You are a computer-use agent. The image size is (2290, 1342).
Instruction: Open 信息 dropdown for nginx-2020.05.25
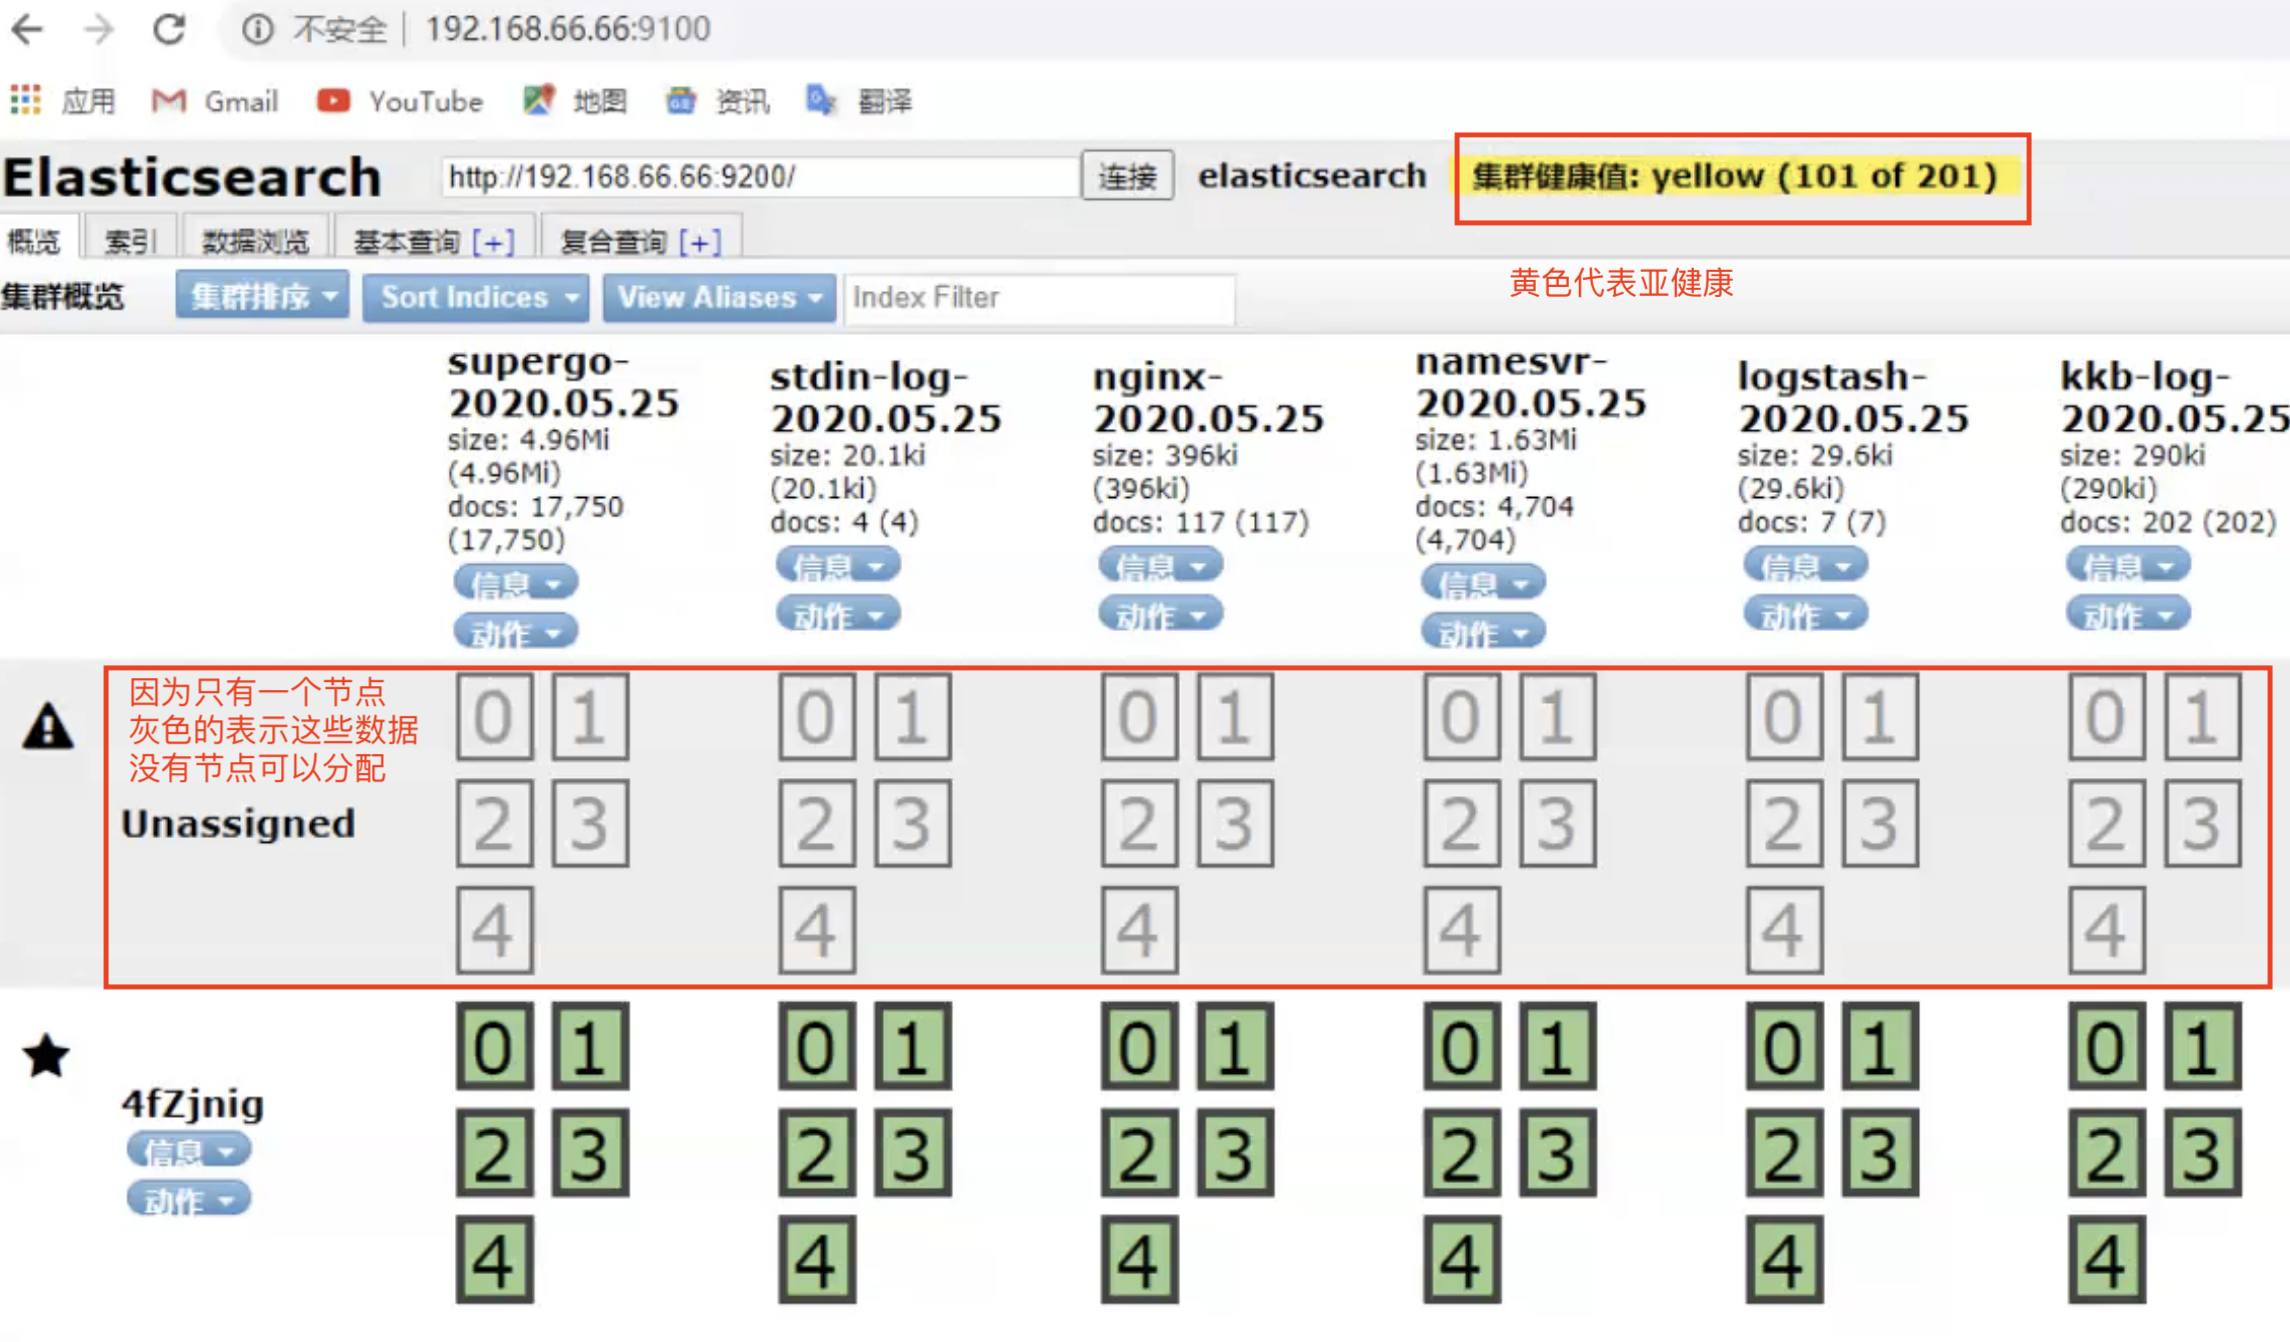pos(1160,566)
